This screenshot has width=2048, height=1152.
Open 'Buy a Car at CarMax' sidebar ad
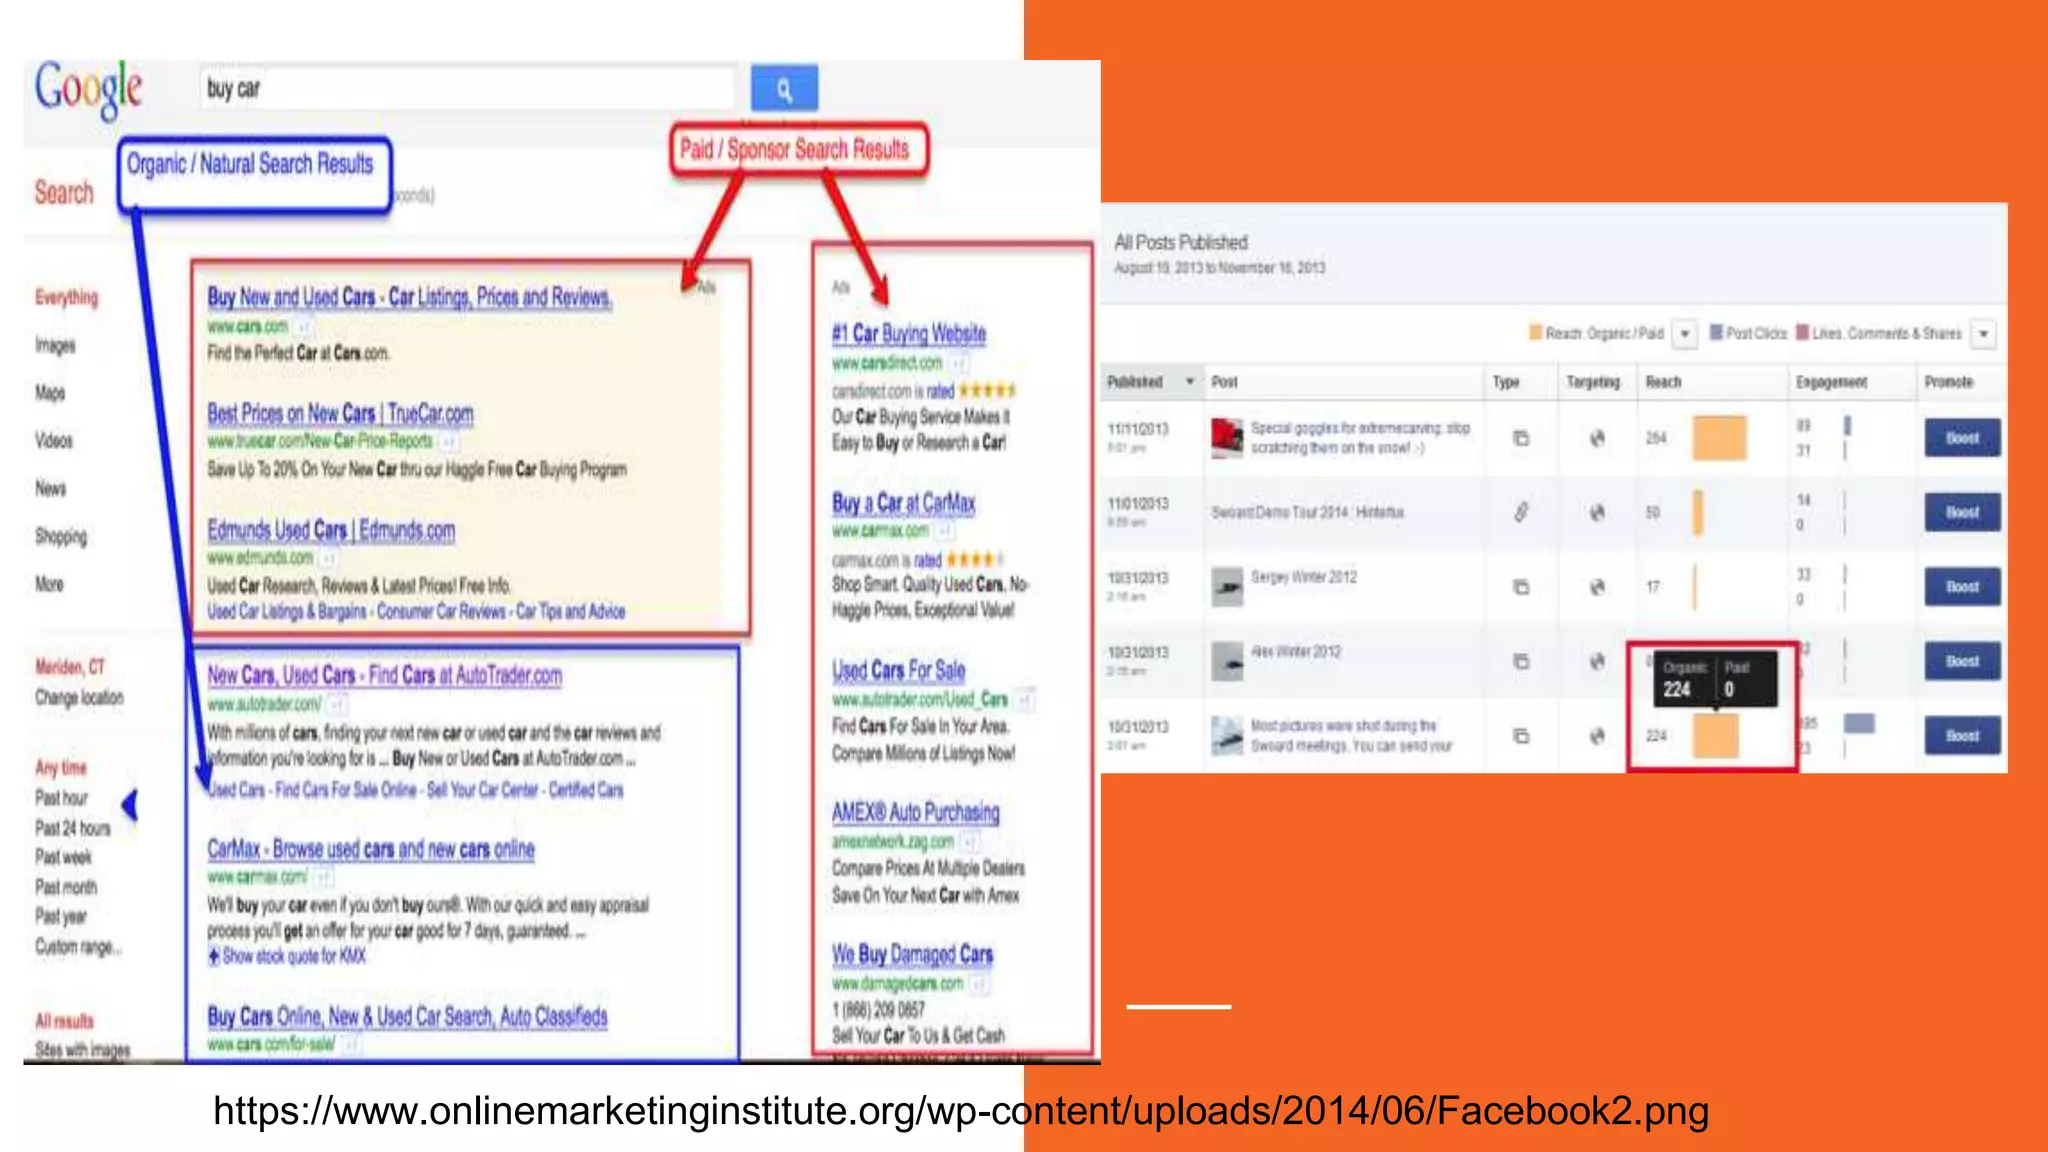904,503
